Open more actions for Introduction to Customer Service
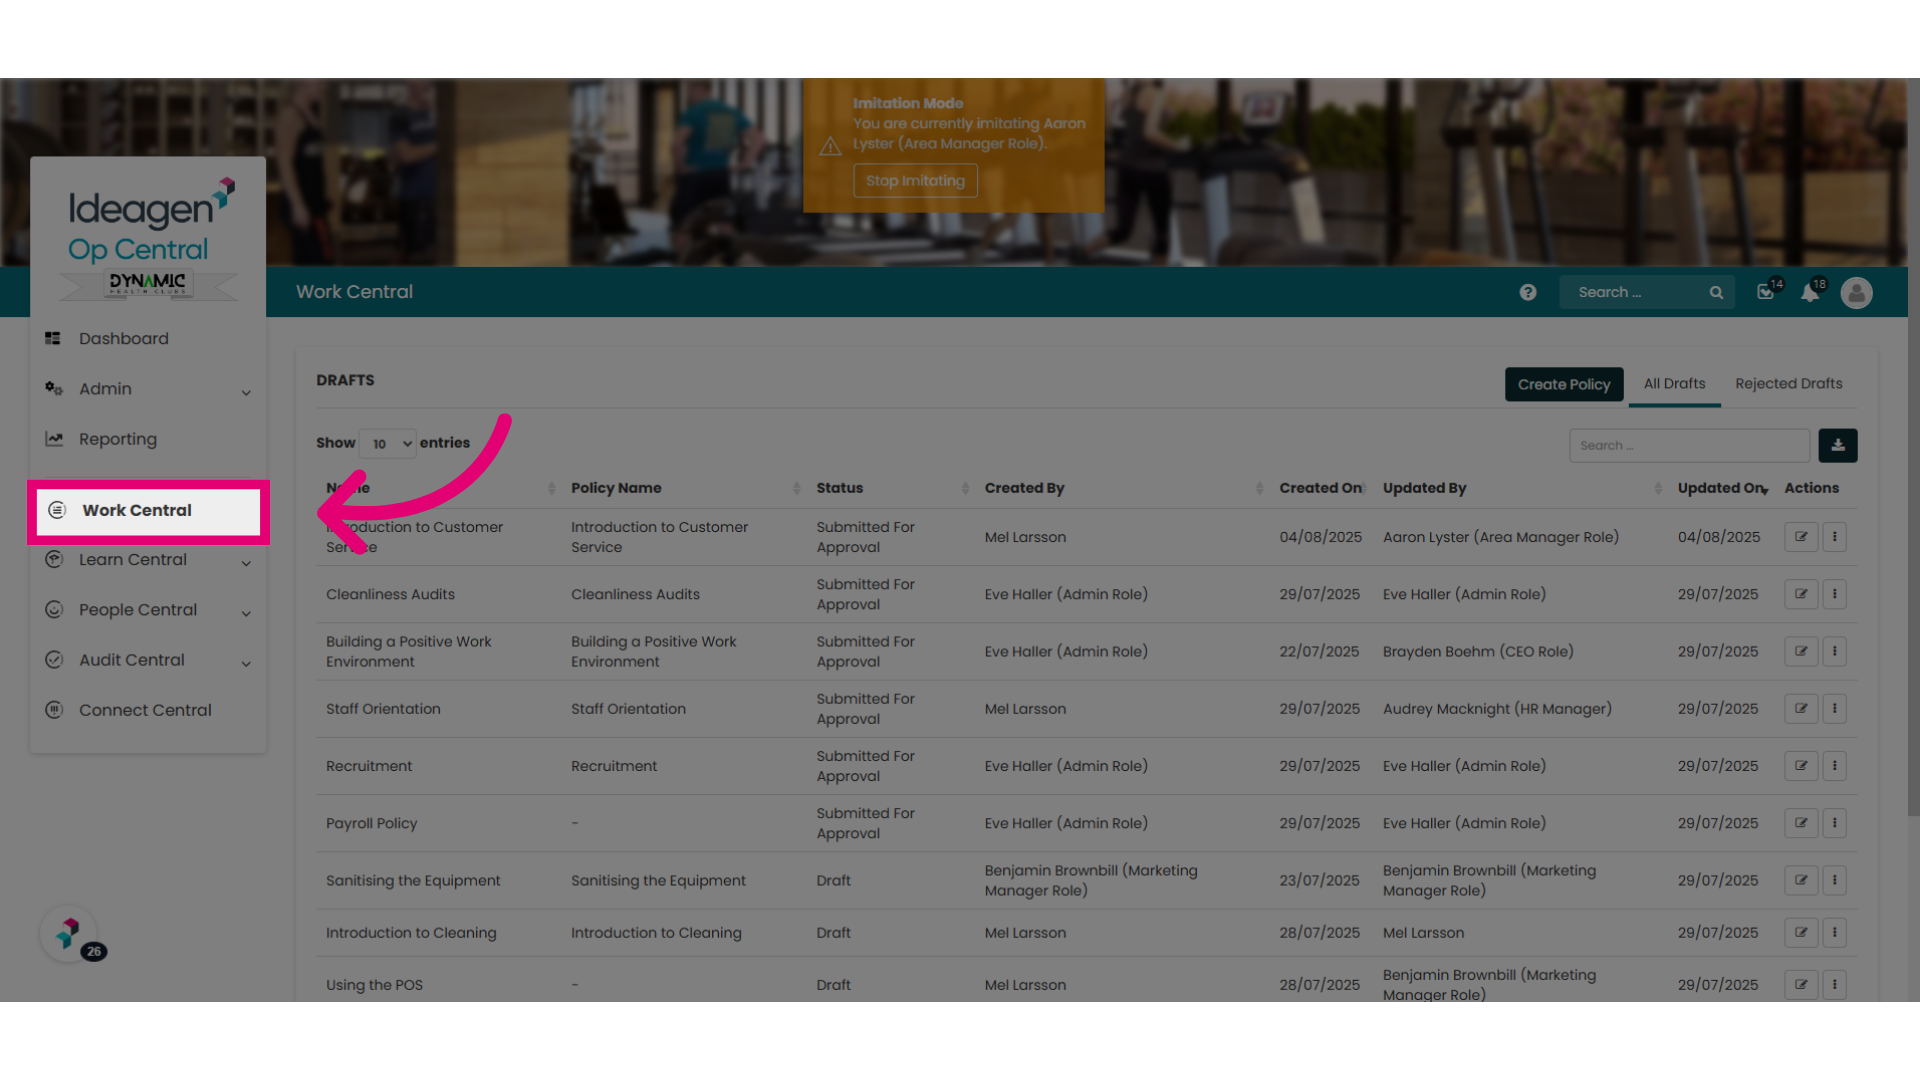This screenshot has width=1920, height=1080. point(1834,537)
